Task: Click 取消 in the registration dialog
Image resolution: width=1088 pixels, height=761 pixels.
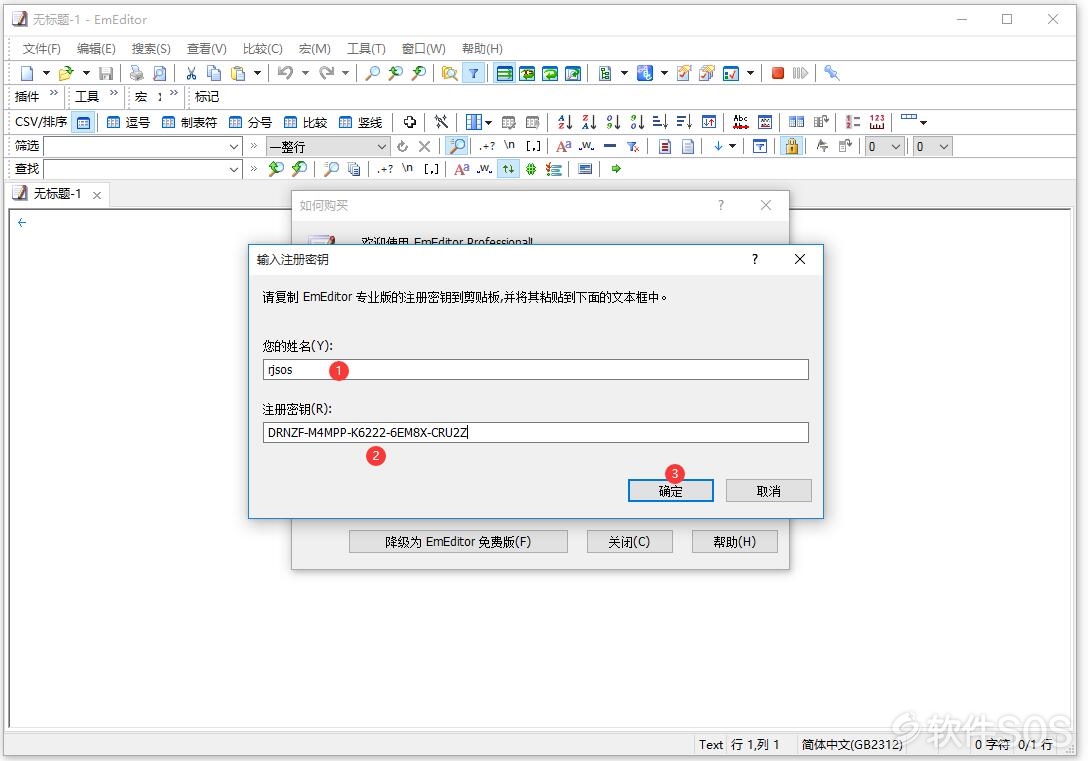Action: 768,490
